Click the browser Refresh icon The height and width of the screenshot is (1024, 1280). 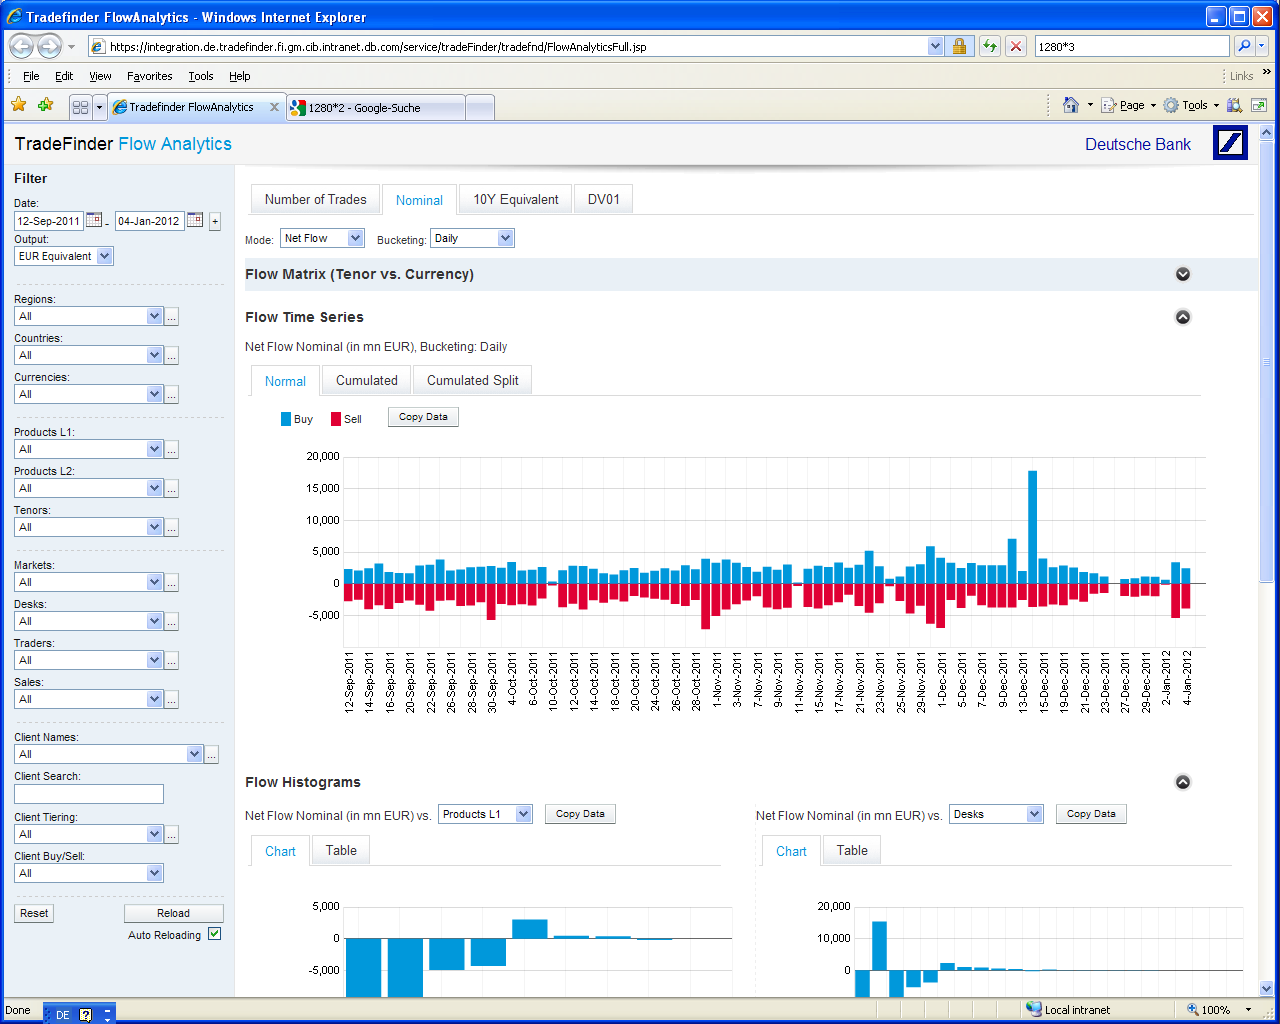pyautogui.click(x=989, y=46)
